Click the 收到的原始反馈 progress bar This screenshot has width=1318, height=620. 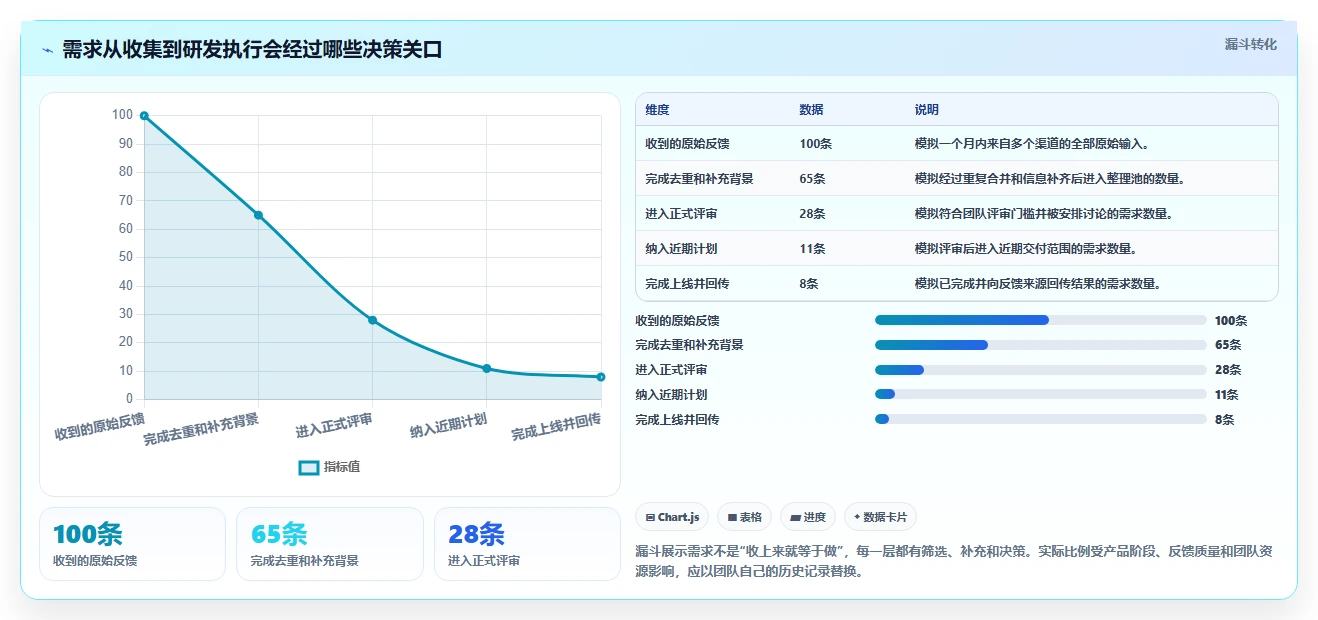[x=1040, y=320]
